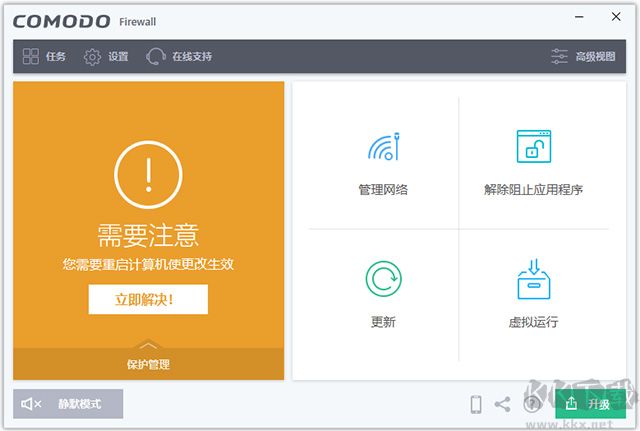Screen dimensions: 640x431
Task: Click the share icon in bottom bar
Action: (502, 404)
